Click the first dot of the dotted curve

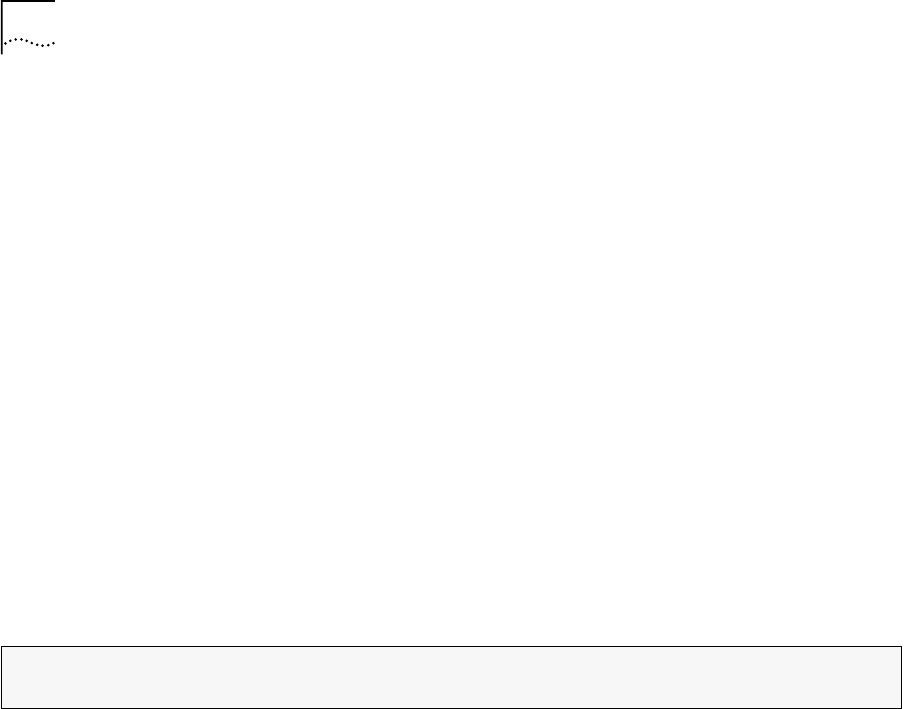click(5, 43)
